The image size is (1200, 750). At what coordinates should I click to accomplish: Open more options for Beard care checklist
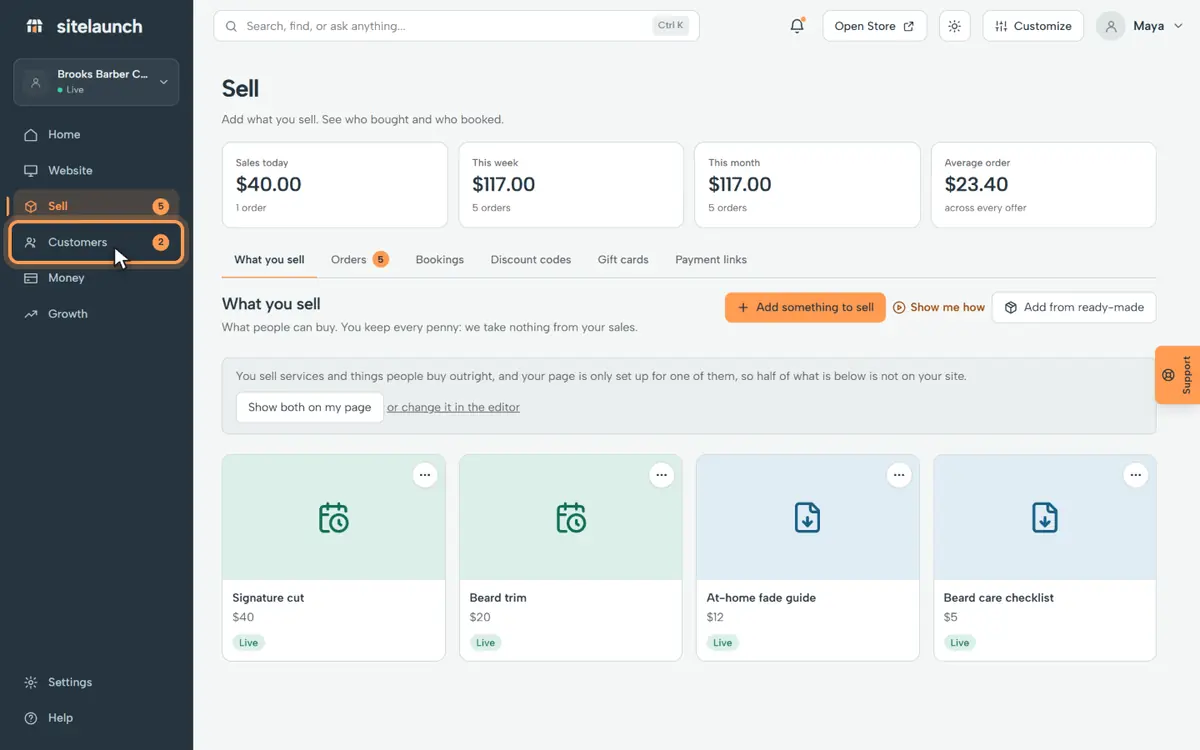pyautogui.click(x=1135, y=475)
